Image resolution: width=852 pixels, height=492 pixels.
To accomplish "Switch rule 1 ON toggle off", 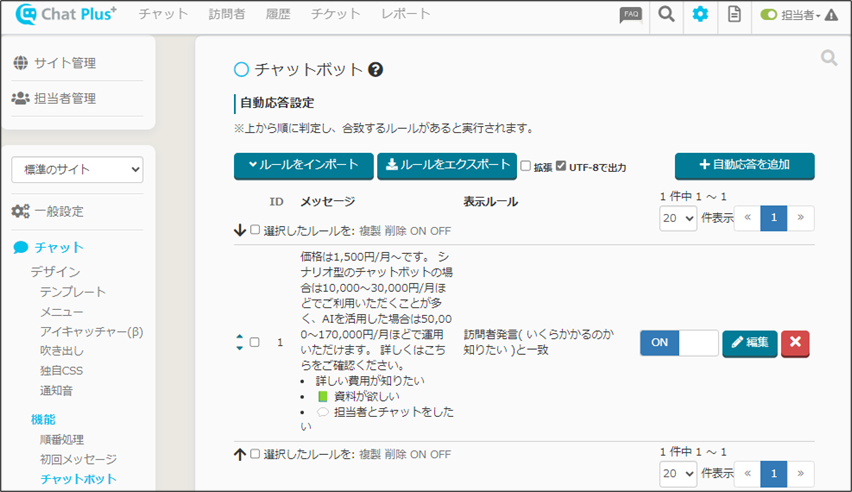I will [x=679, y=343].
